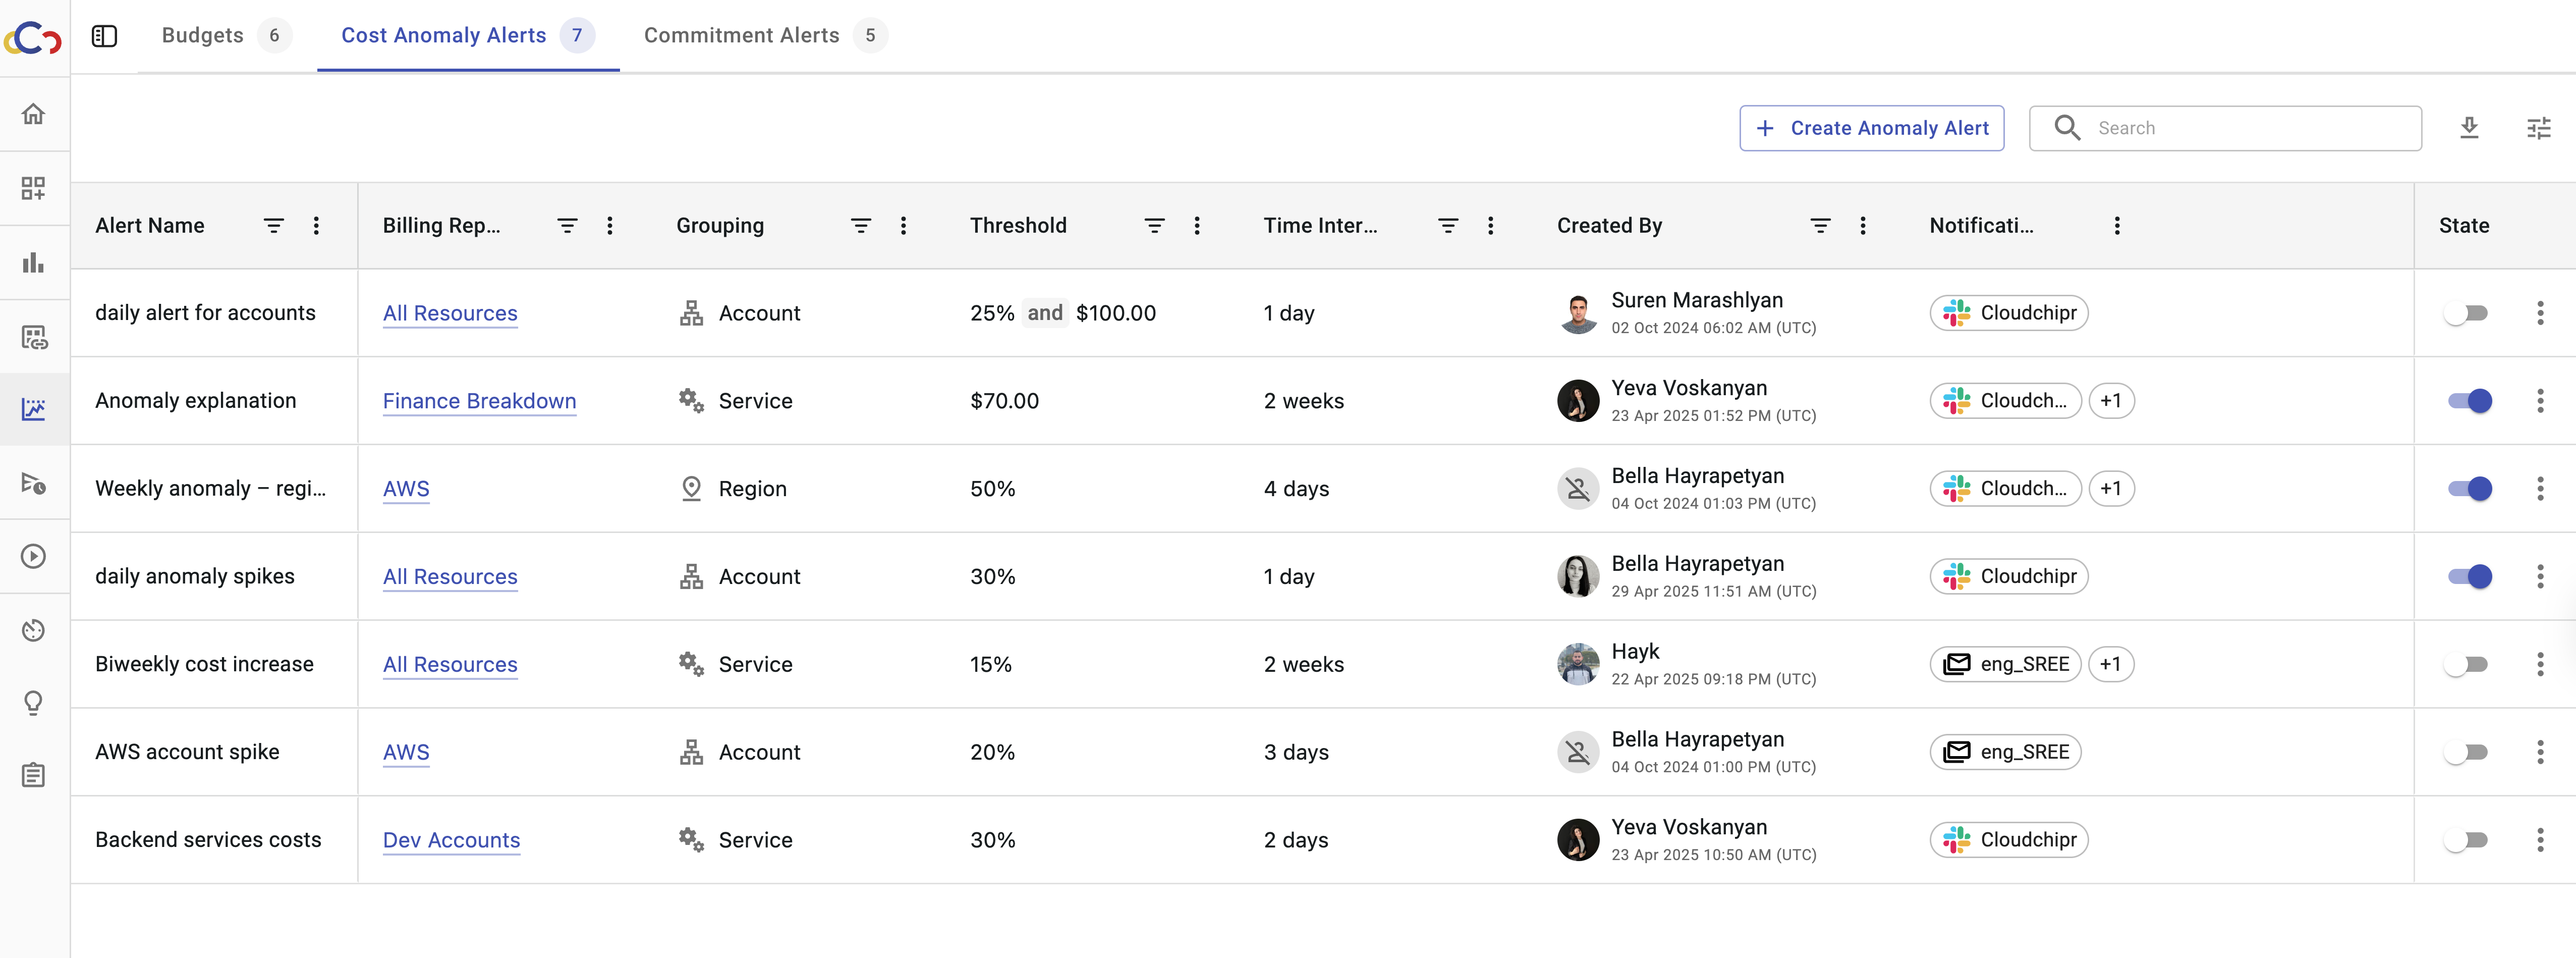The image size is (2576, 958).
Task: Open row actions menu for AWS account spike
Action: (2539, 752)
